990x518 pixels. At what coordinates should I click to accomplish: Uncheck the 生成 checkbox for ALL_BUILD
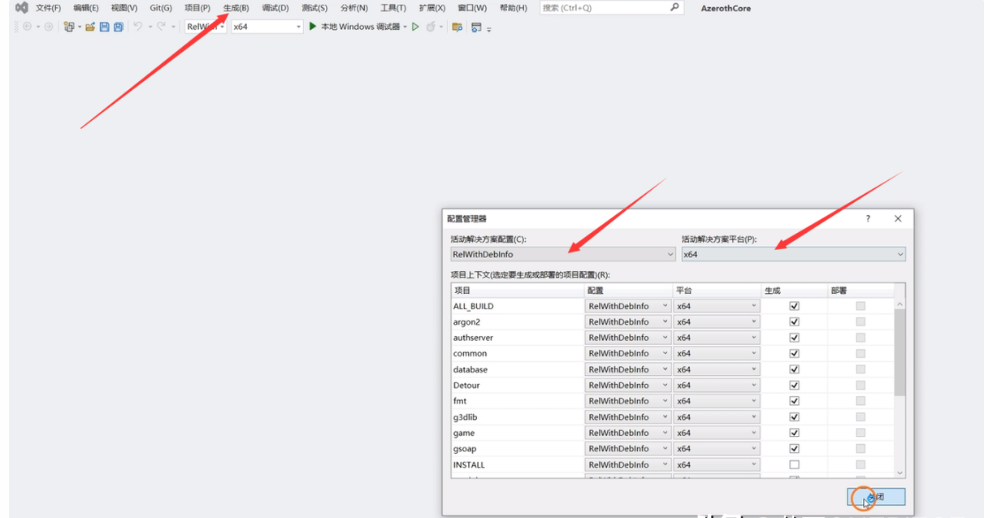coord(794,306)
